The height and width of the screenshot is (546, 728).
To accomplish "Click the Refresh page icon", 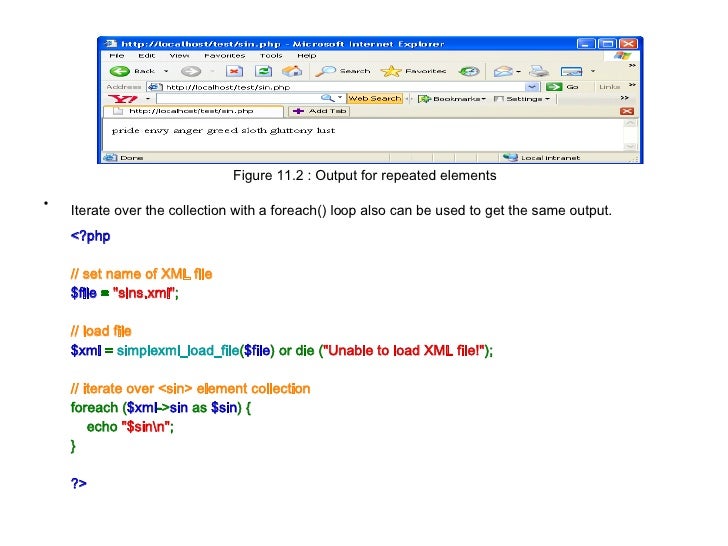I will click(x=263, y=71).
